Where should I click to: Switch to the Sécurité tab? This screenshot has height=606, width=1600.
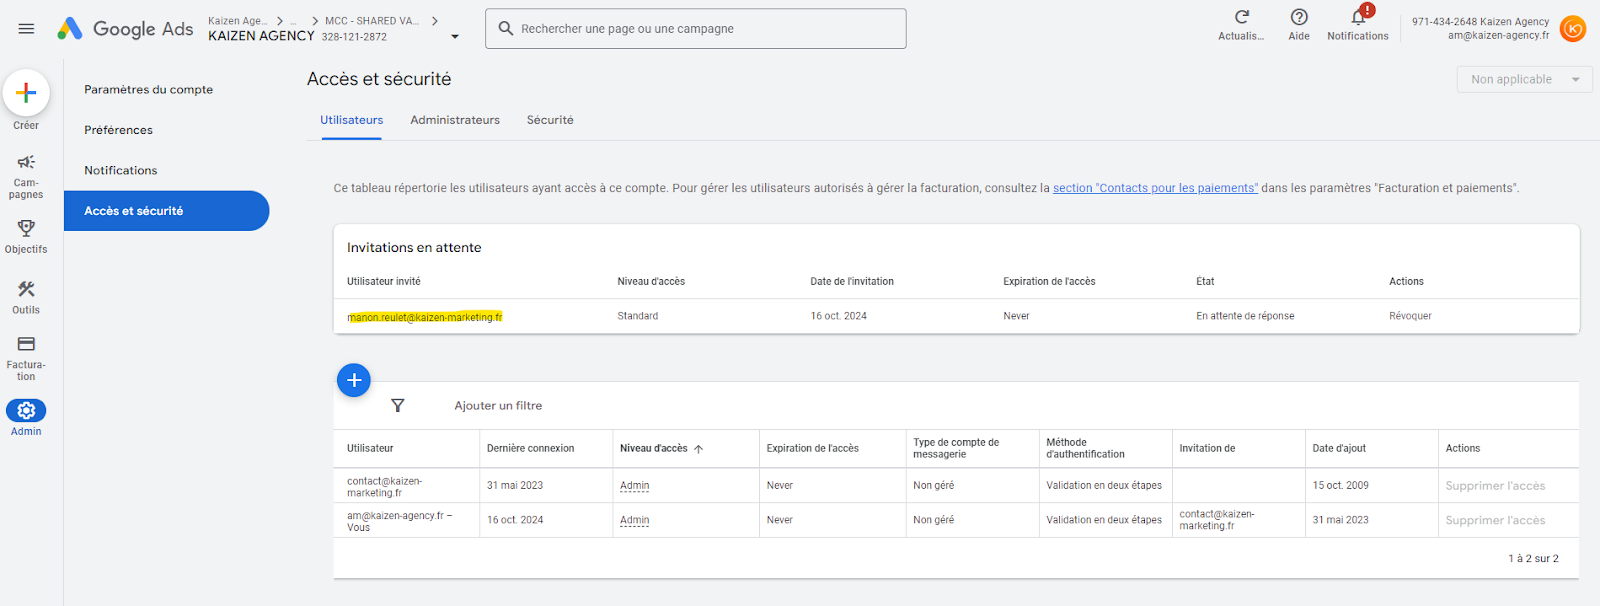click(x=550, y=120)
